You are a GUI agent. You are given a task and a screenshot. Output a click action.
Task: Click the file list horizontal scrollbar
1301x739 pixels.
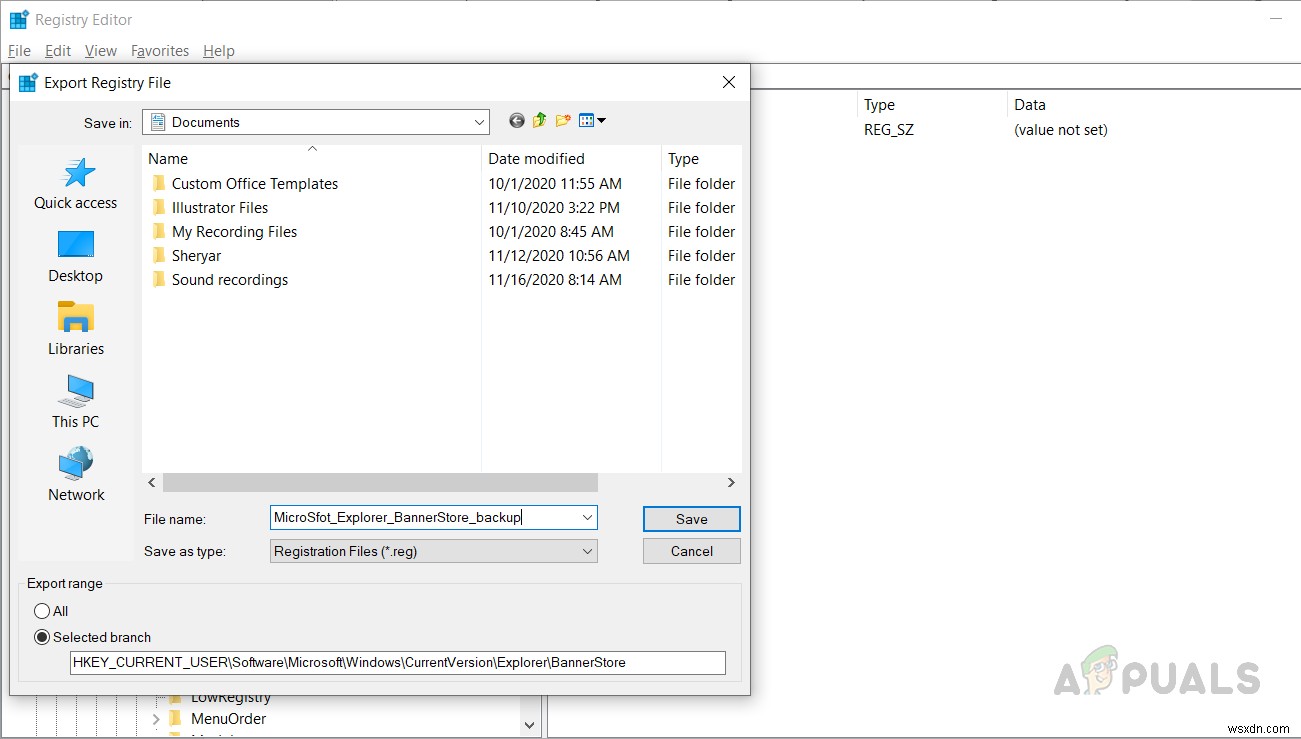[380, 482]
